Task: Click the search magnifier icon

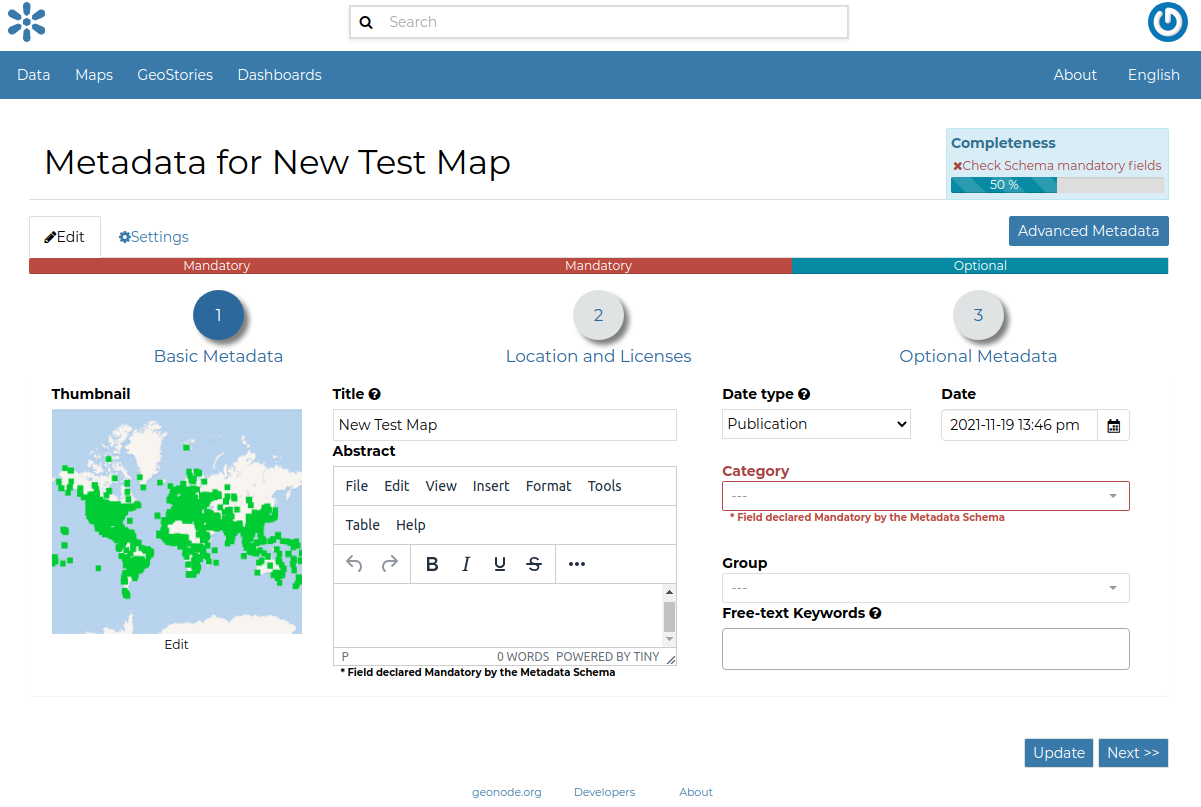Action: (366, 21)
